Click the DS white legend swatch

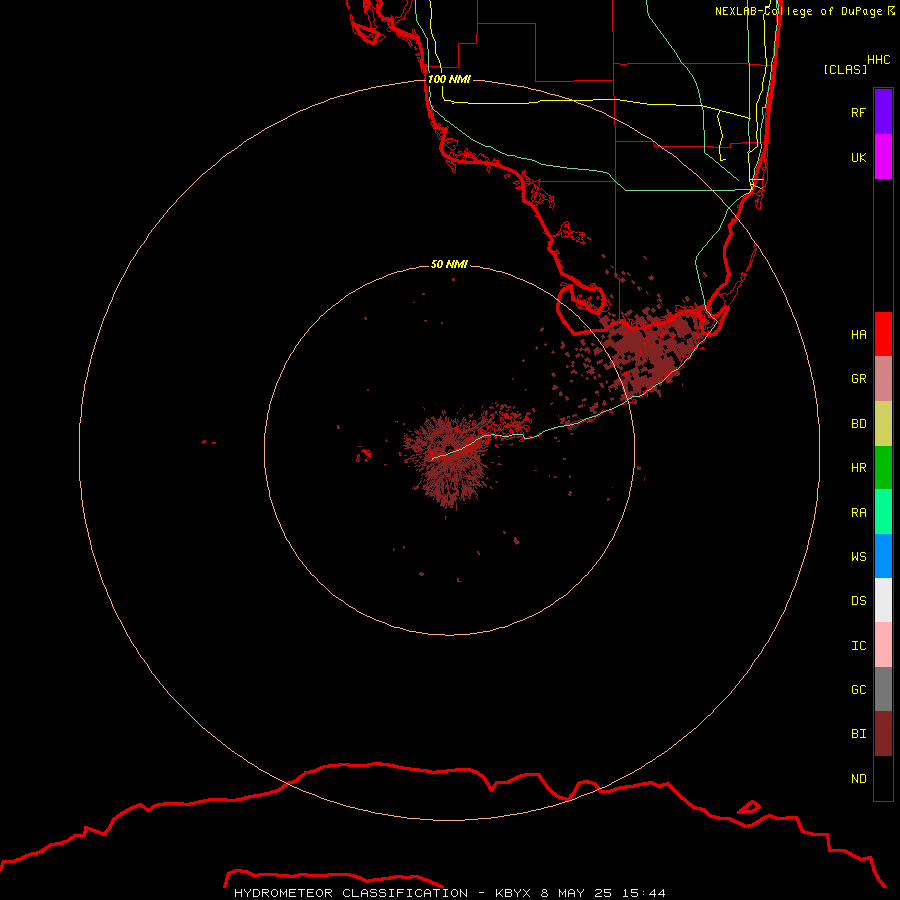(883, 600)
